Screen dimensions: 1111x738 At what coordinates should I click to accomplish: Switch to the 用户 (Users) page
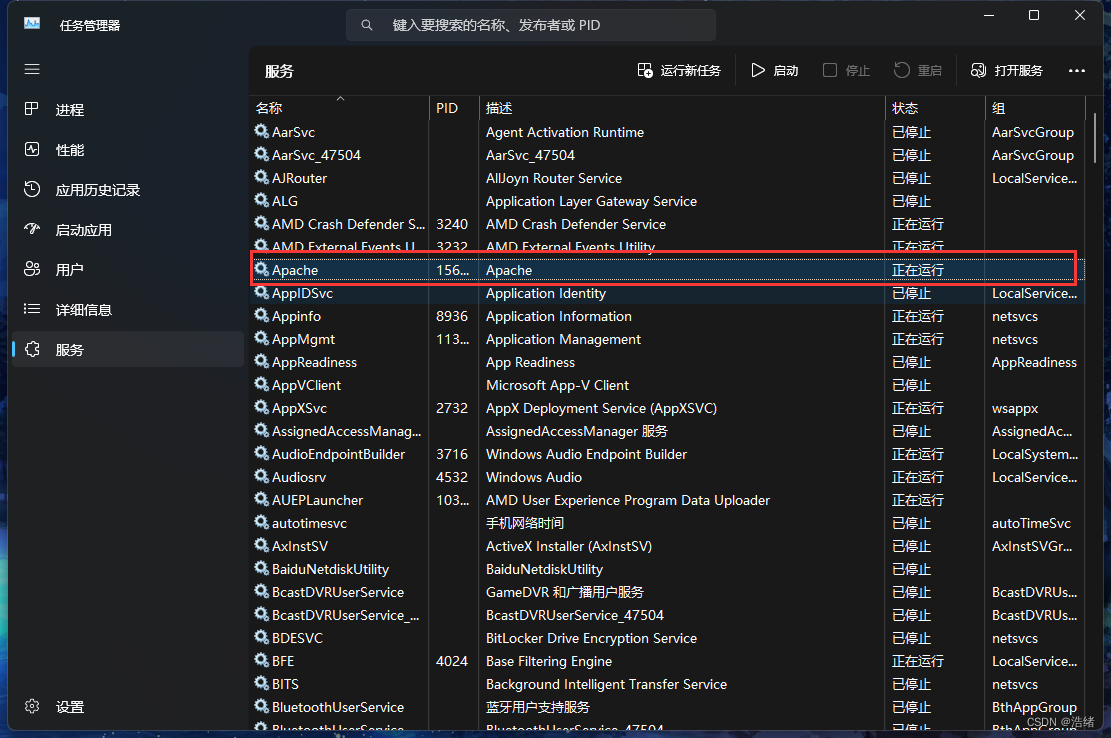click(x=69, y=270)
